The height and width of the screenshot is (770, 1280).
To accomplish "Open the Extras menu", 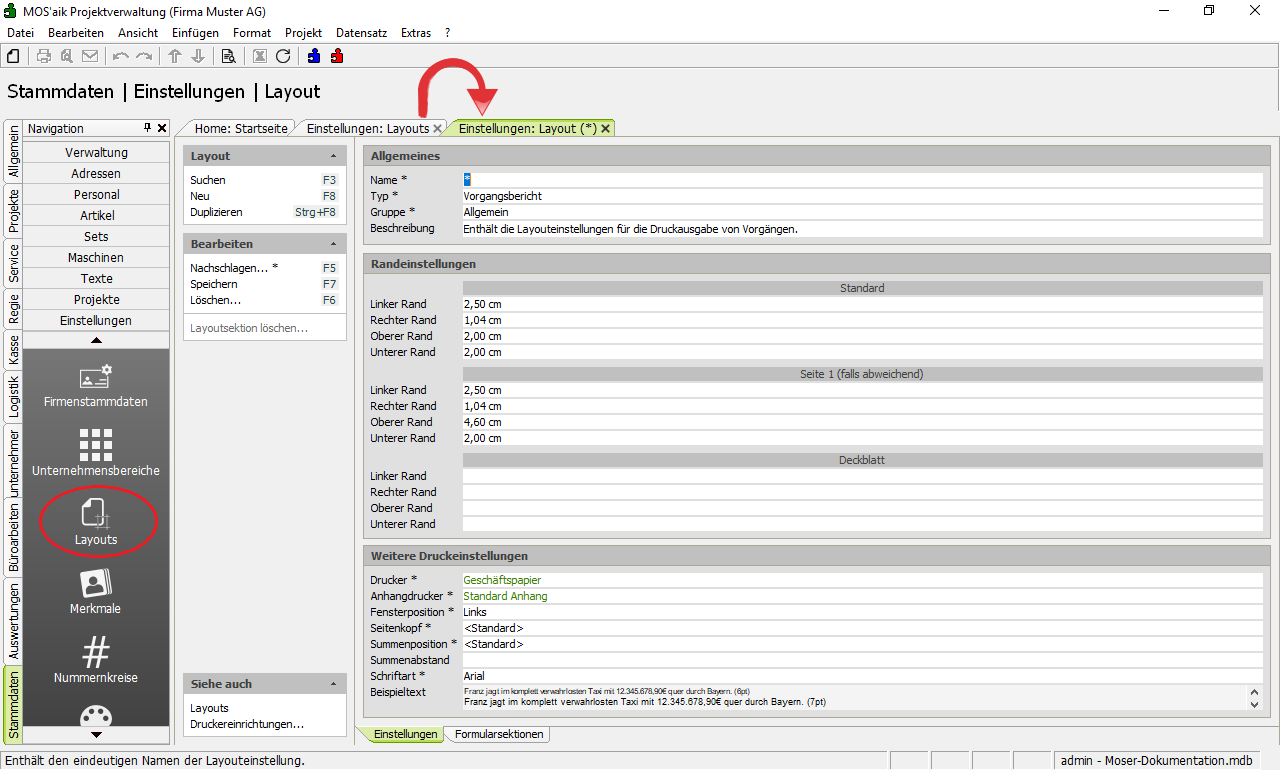I will tap(416, 33).
